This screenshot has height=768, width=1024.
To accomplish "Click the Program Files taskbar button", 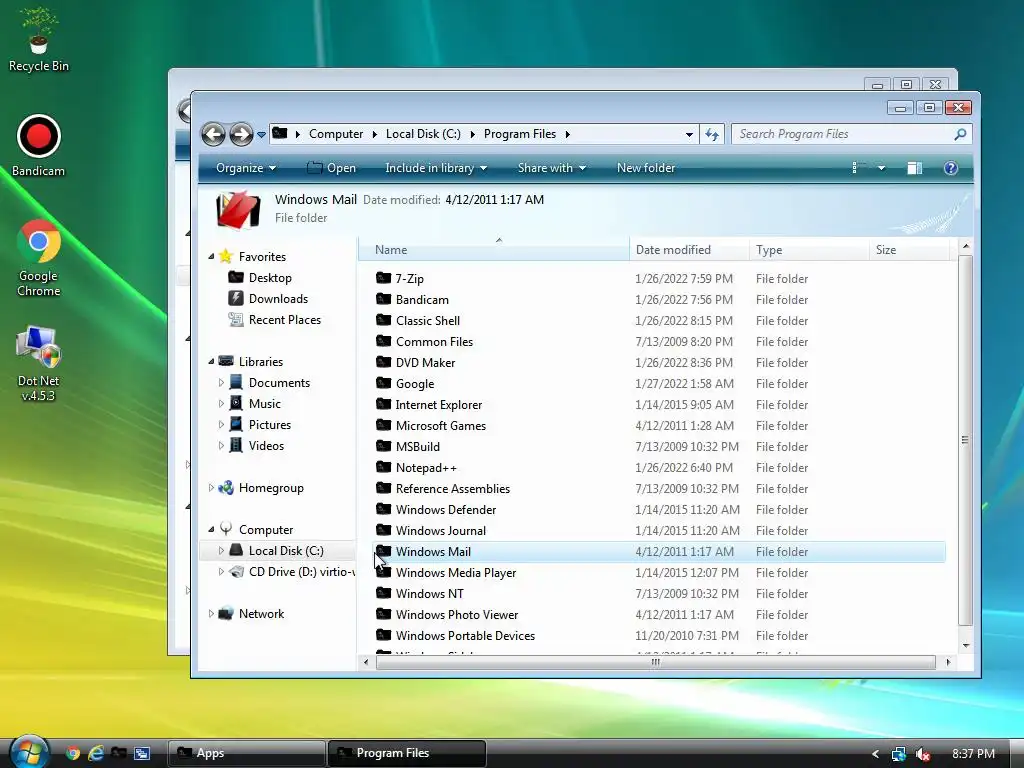I will 407,754.
